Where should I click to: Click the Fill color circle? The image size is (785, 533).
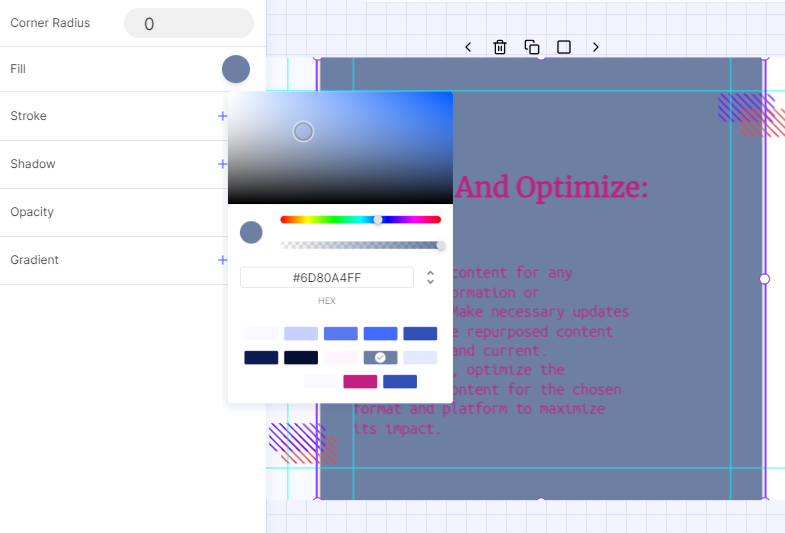coord(236,69)
